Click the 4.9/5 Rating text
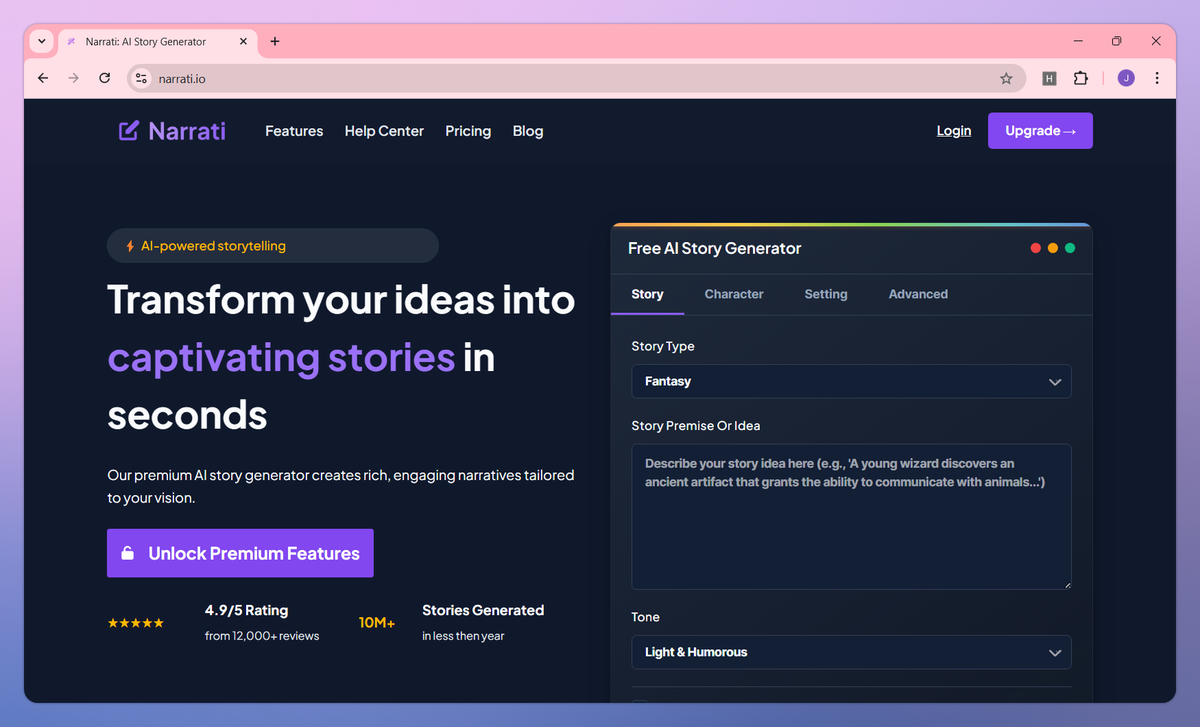 (246, 610)
